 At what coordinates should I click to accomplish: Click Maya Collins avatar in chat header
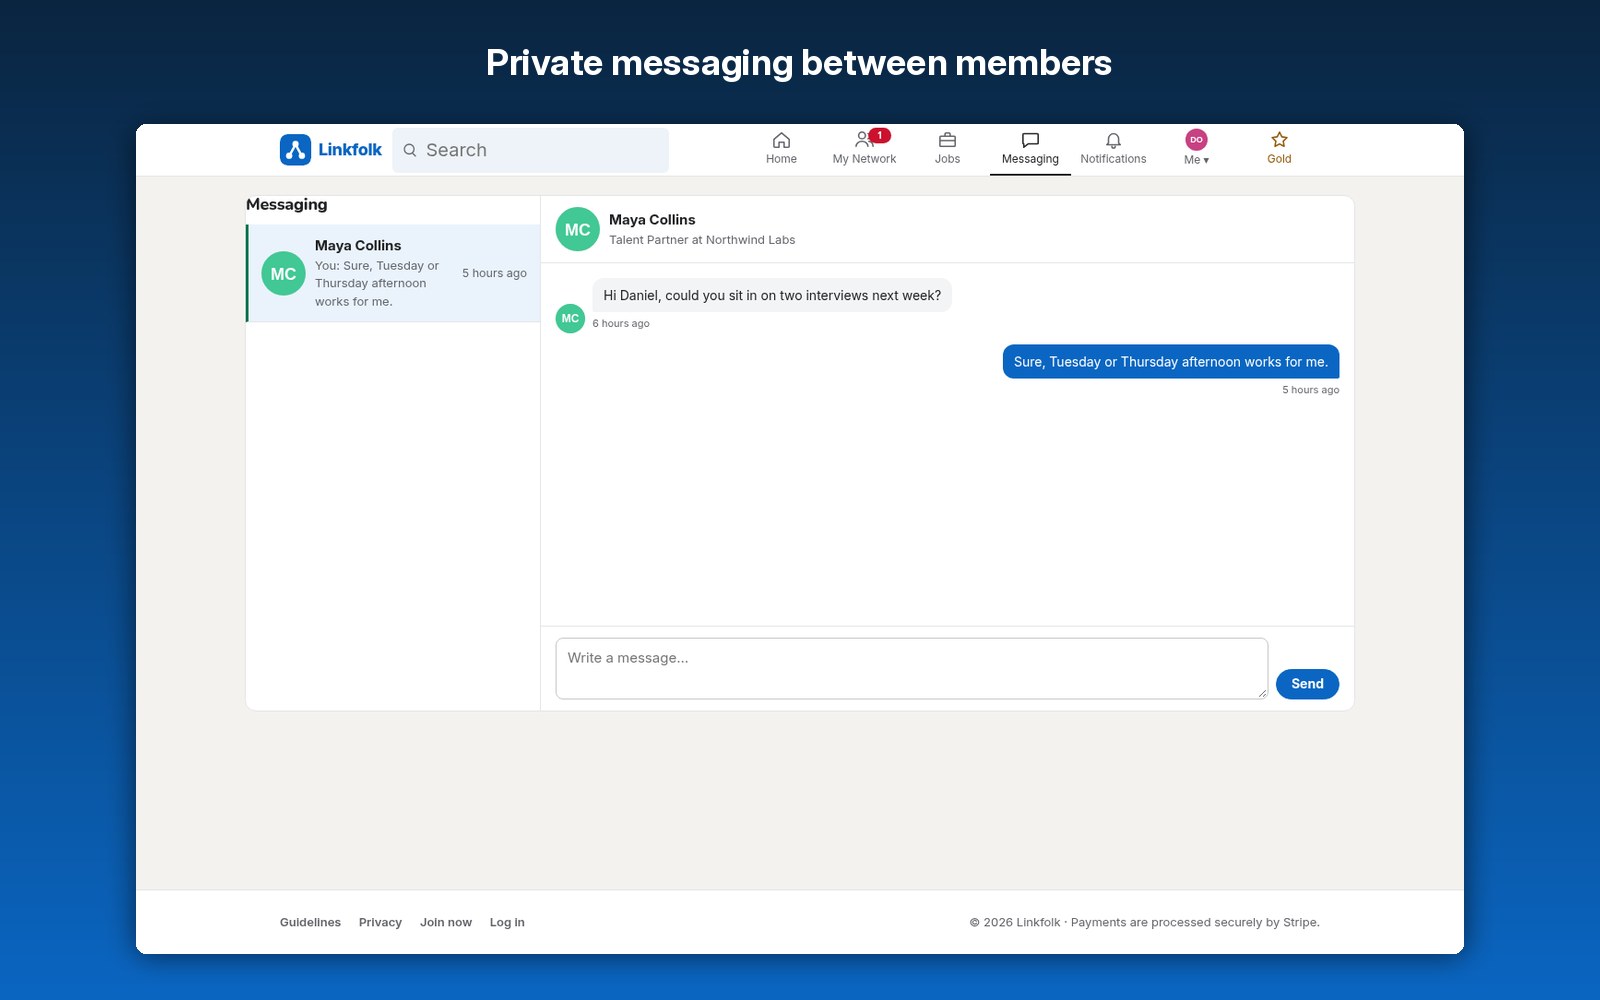tap(577, 229)
